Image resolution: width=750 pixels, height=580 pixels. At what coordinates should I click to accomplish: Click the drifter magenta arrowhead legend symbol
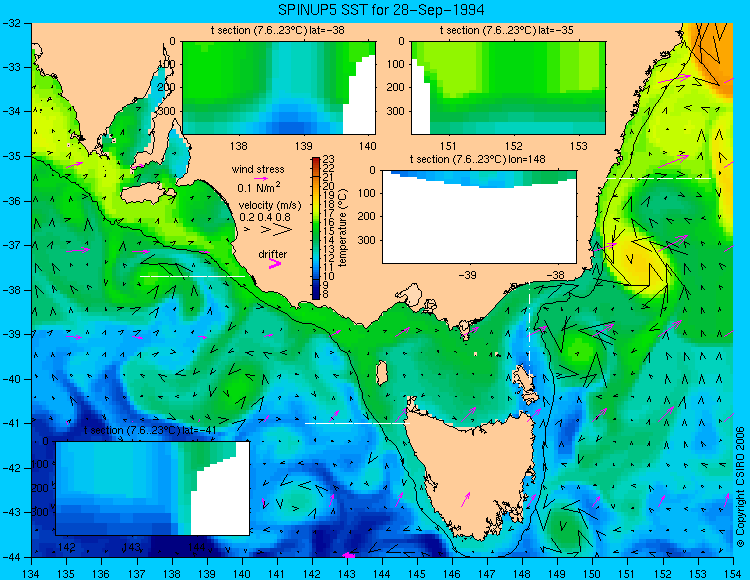(x=275, y=264)
